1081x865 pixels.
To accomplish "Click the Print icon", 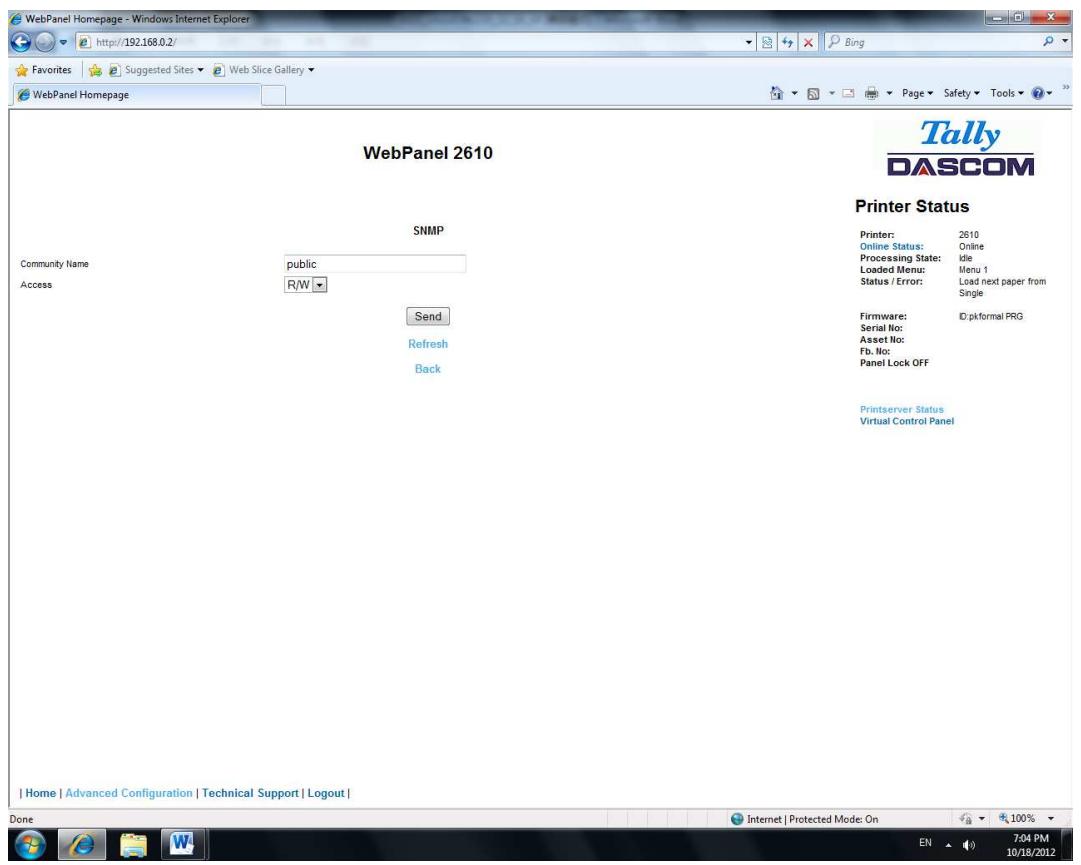I will pos(872,92).
